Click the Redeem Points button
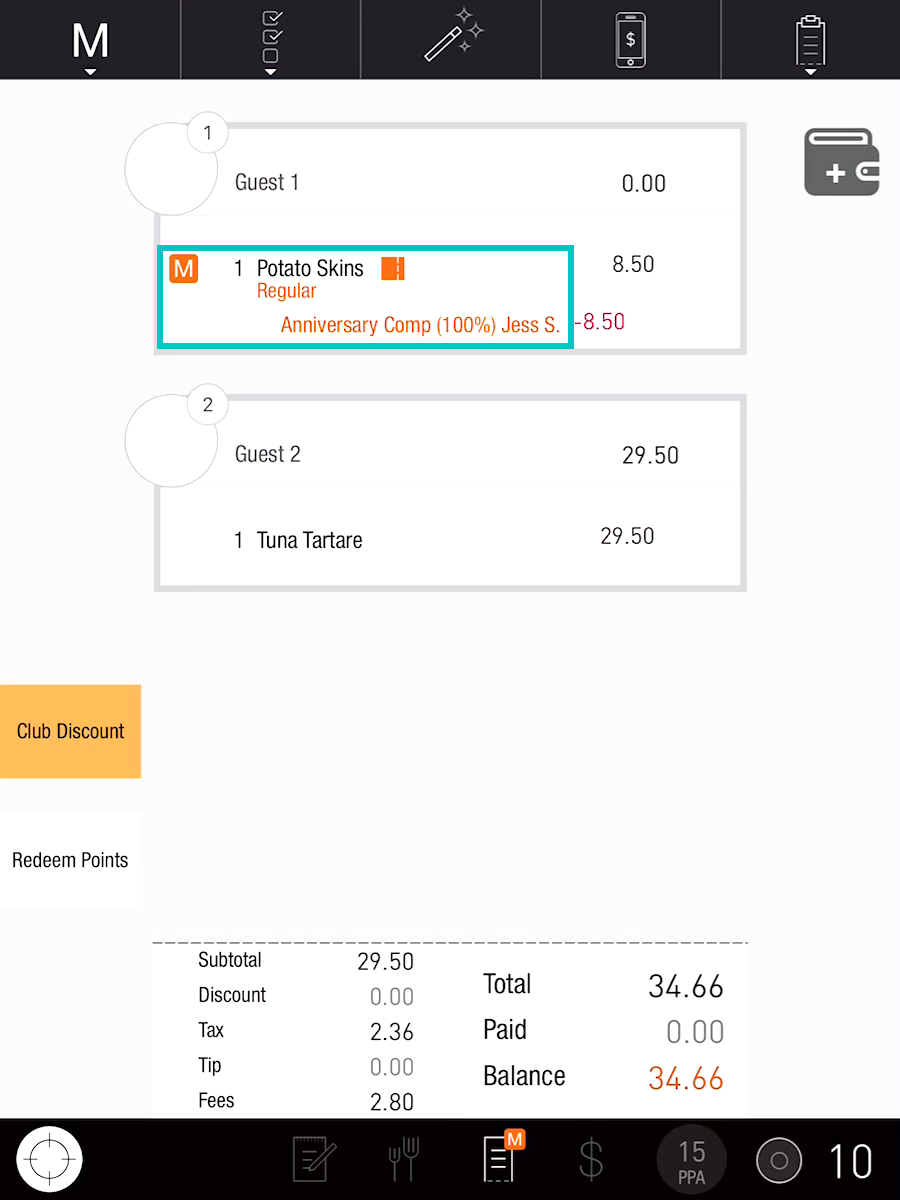This screenshot has width=900, height=1200. tap(70, 860)
